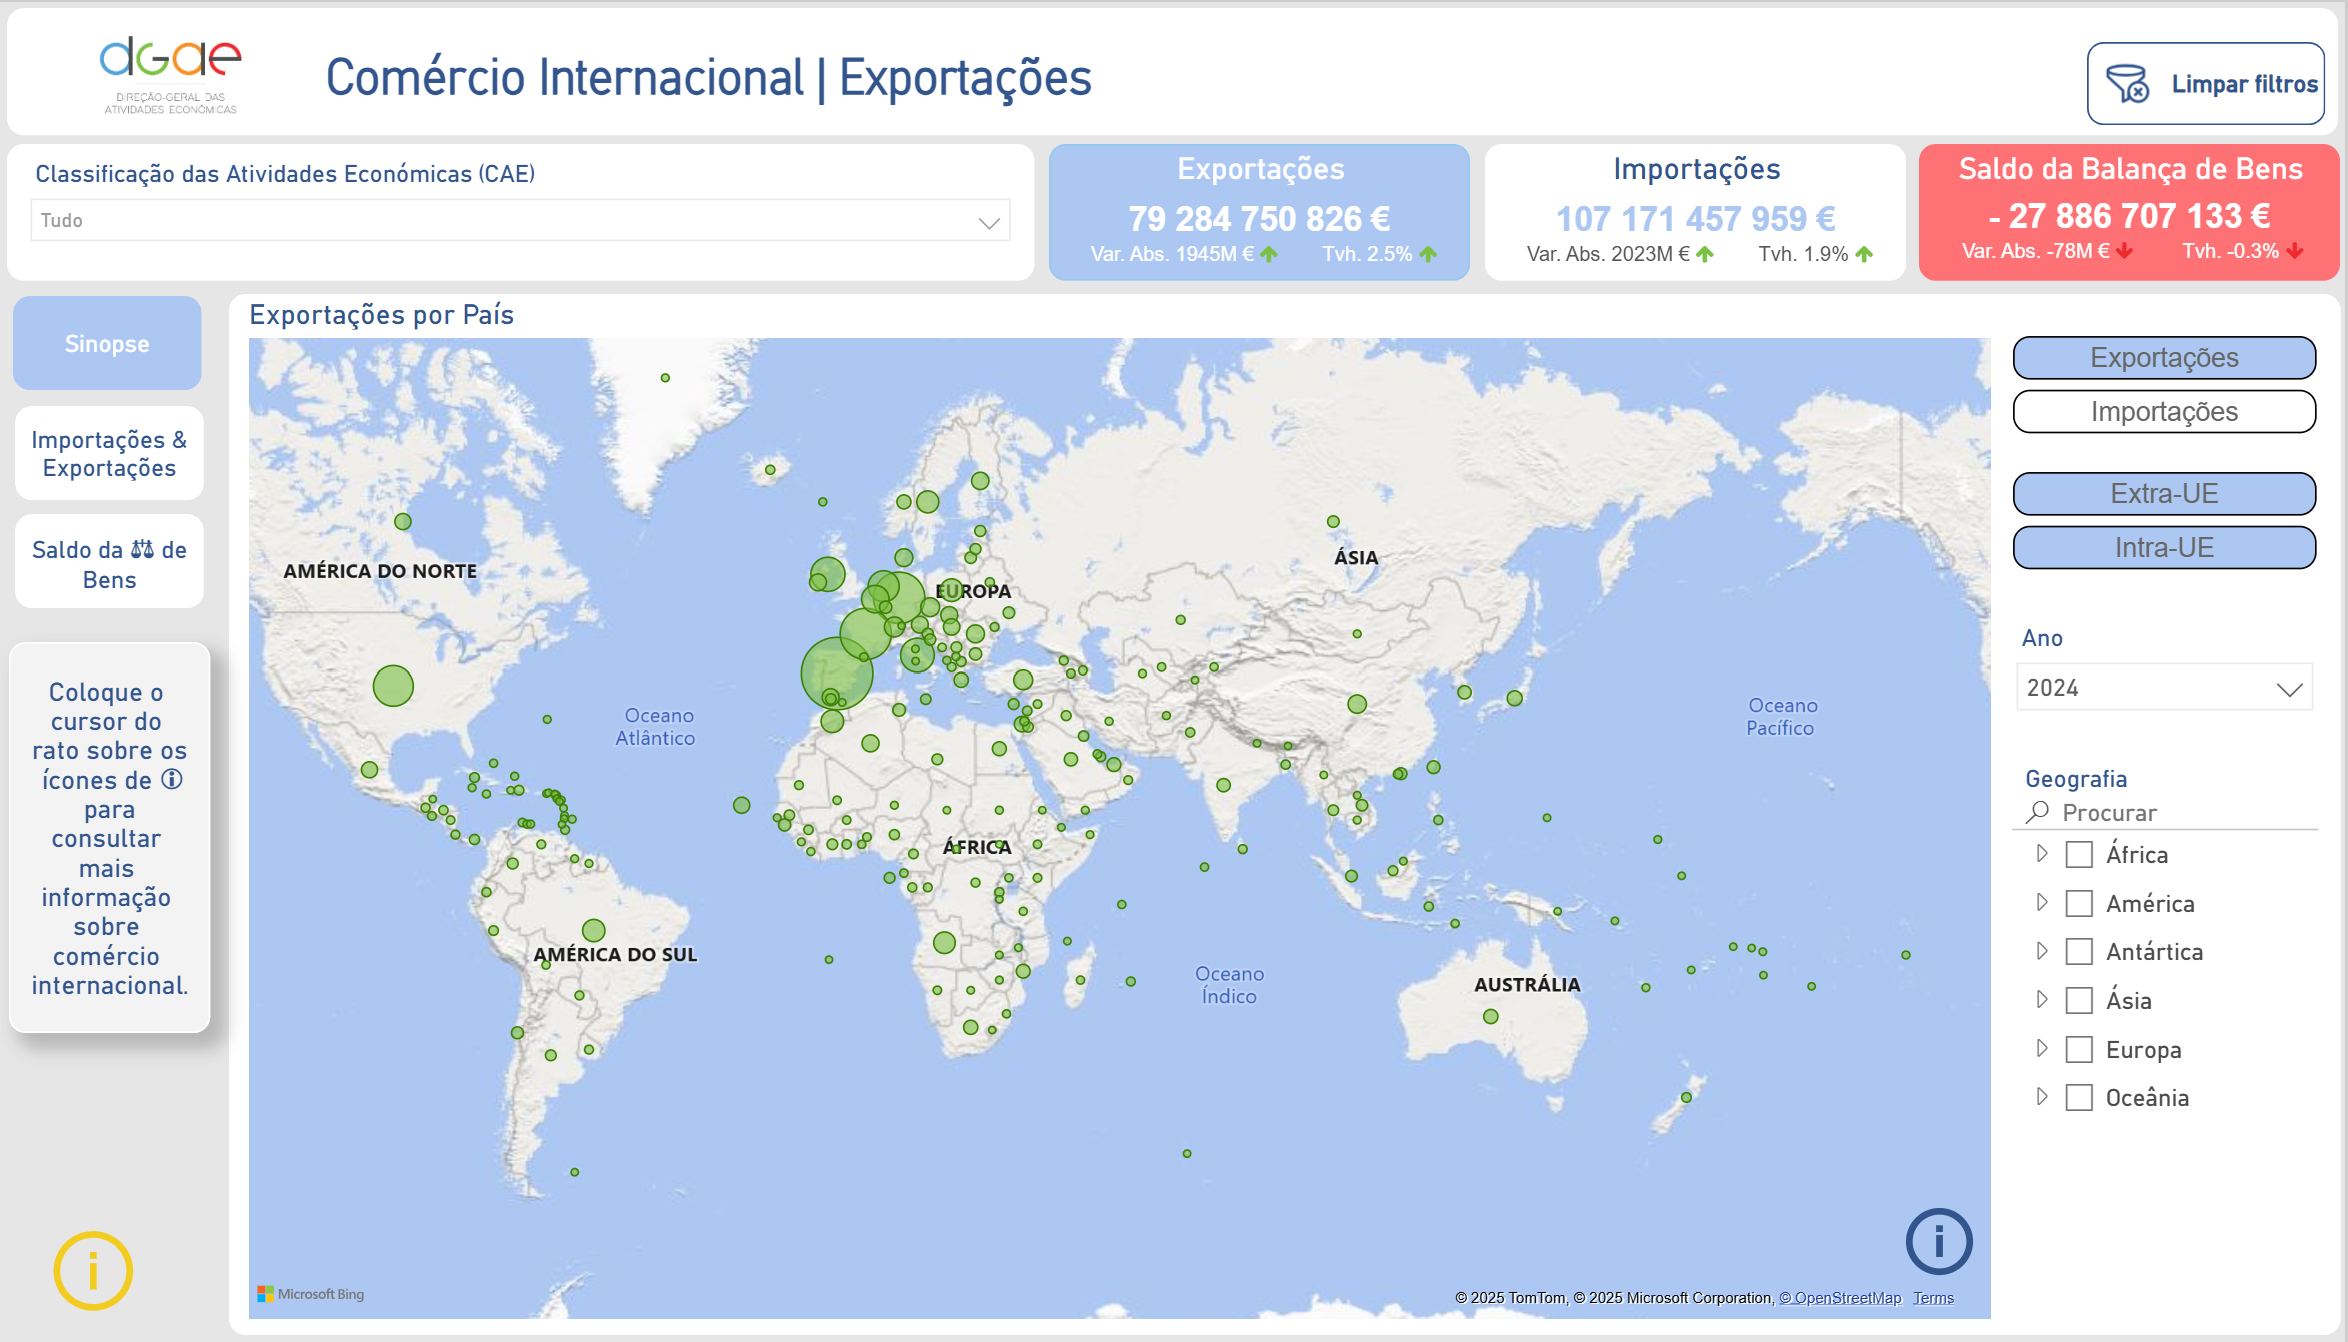Click the yellow info icon bottom-left

point(92,1270)
